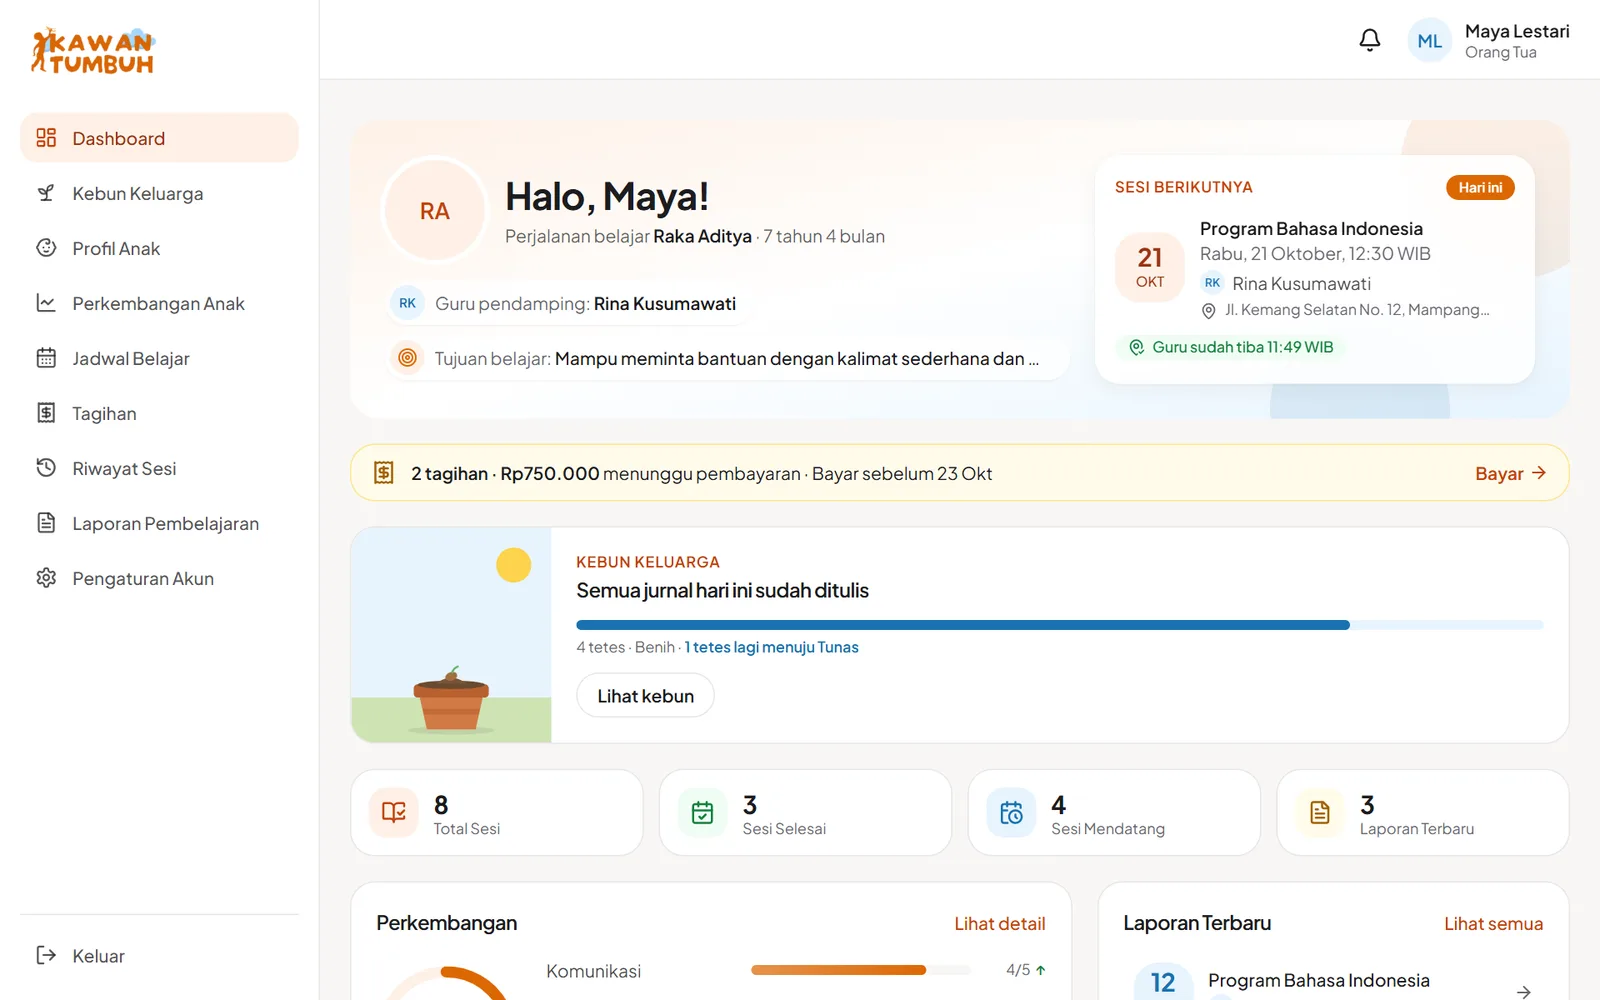Click the Kebun Keluarga sprout icon

click(x=46, y=193)
